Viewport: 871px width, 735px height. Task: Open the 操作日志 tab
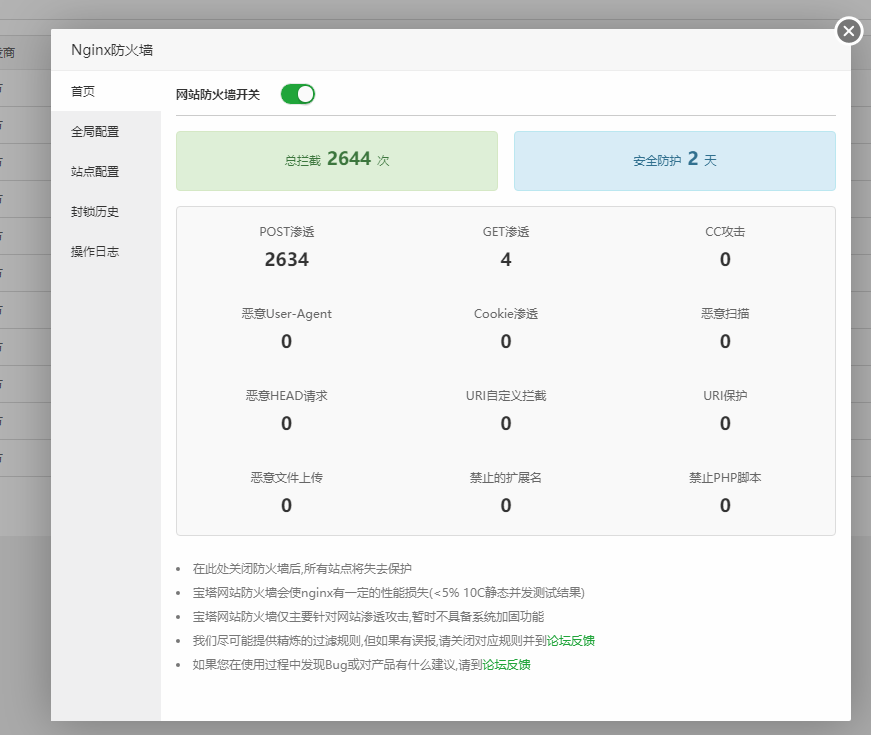pos(106,252)
